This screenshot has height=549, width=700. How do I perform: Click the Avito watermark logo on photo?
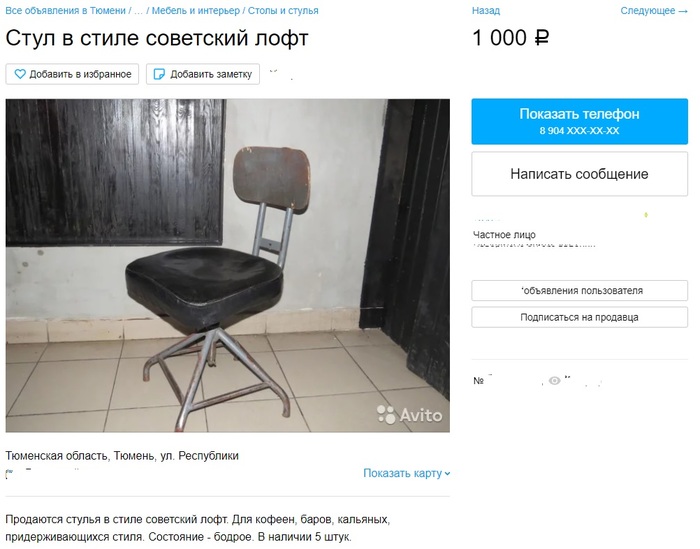coord(409,415)
